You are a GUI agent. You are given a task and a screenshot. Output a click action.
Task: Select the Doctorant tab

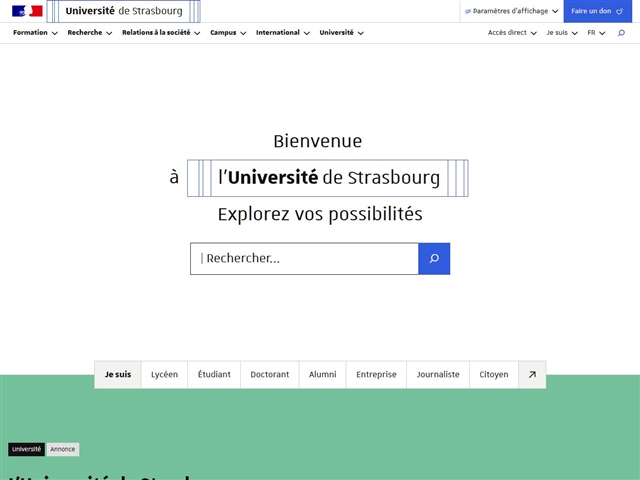tap(270, 374)
